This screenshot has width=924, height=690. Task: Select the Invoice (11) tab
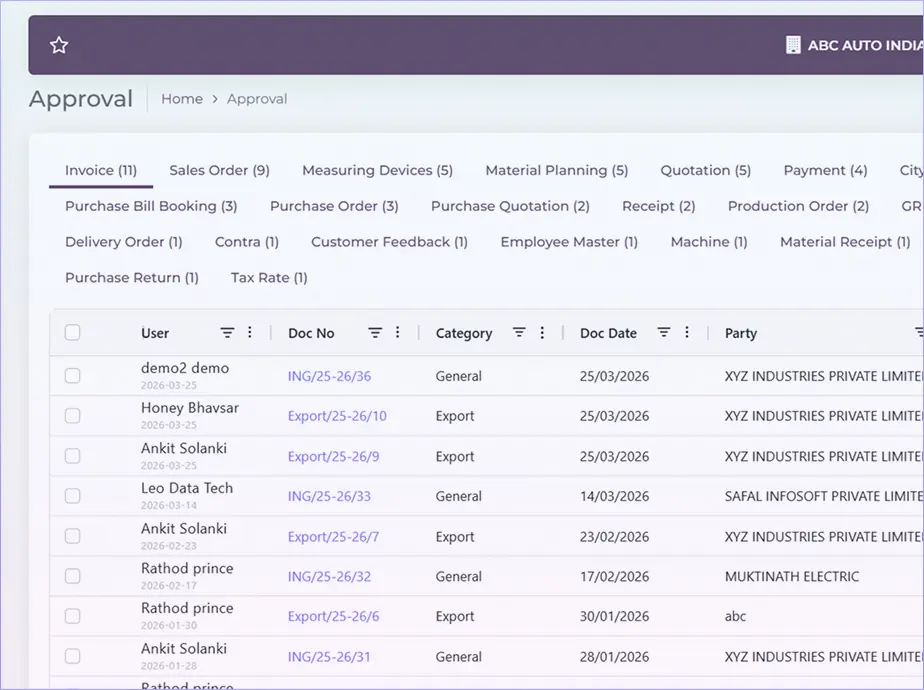pos(101,170)
